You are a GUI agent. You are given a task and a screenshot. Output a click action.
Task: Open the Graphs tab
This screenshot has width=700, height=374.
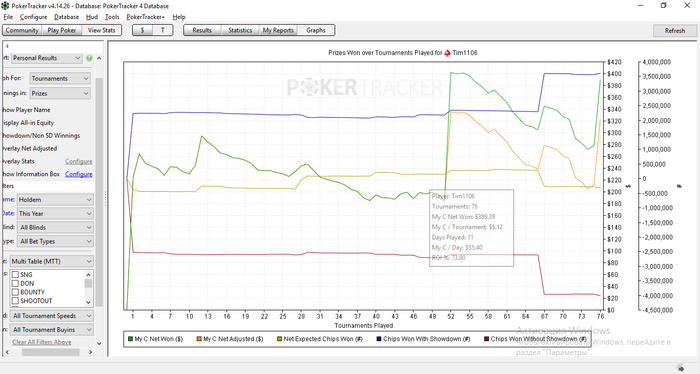pos(316,30)
